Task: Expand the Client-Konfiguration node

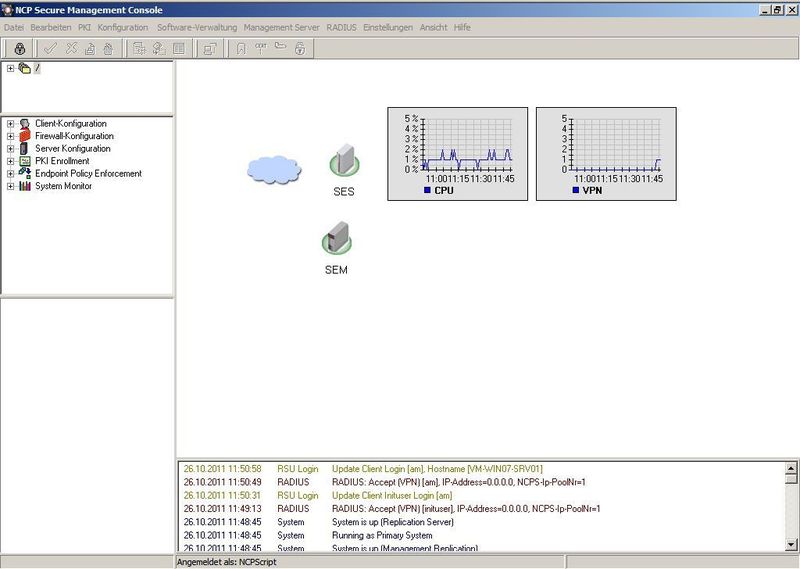Action: [10, 124]
